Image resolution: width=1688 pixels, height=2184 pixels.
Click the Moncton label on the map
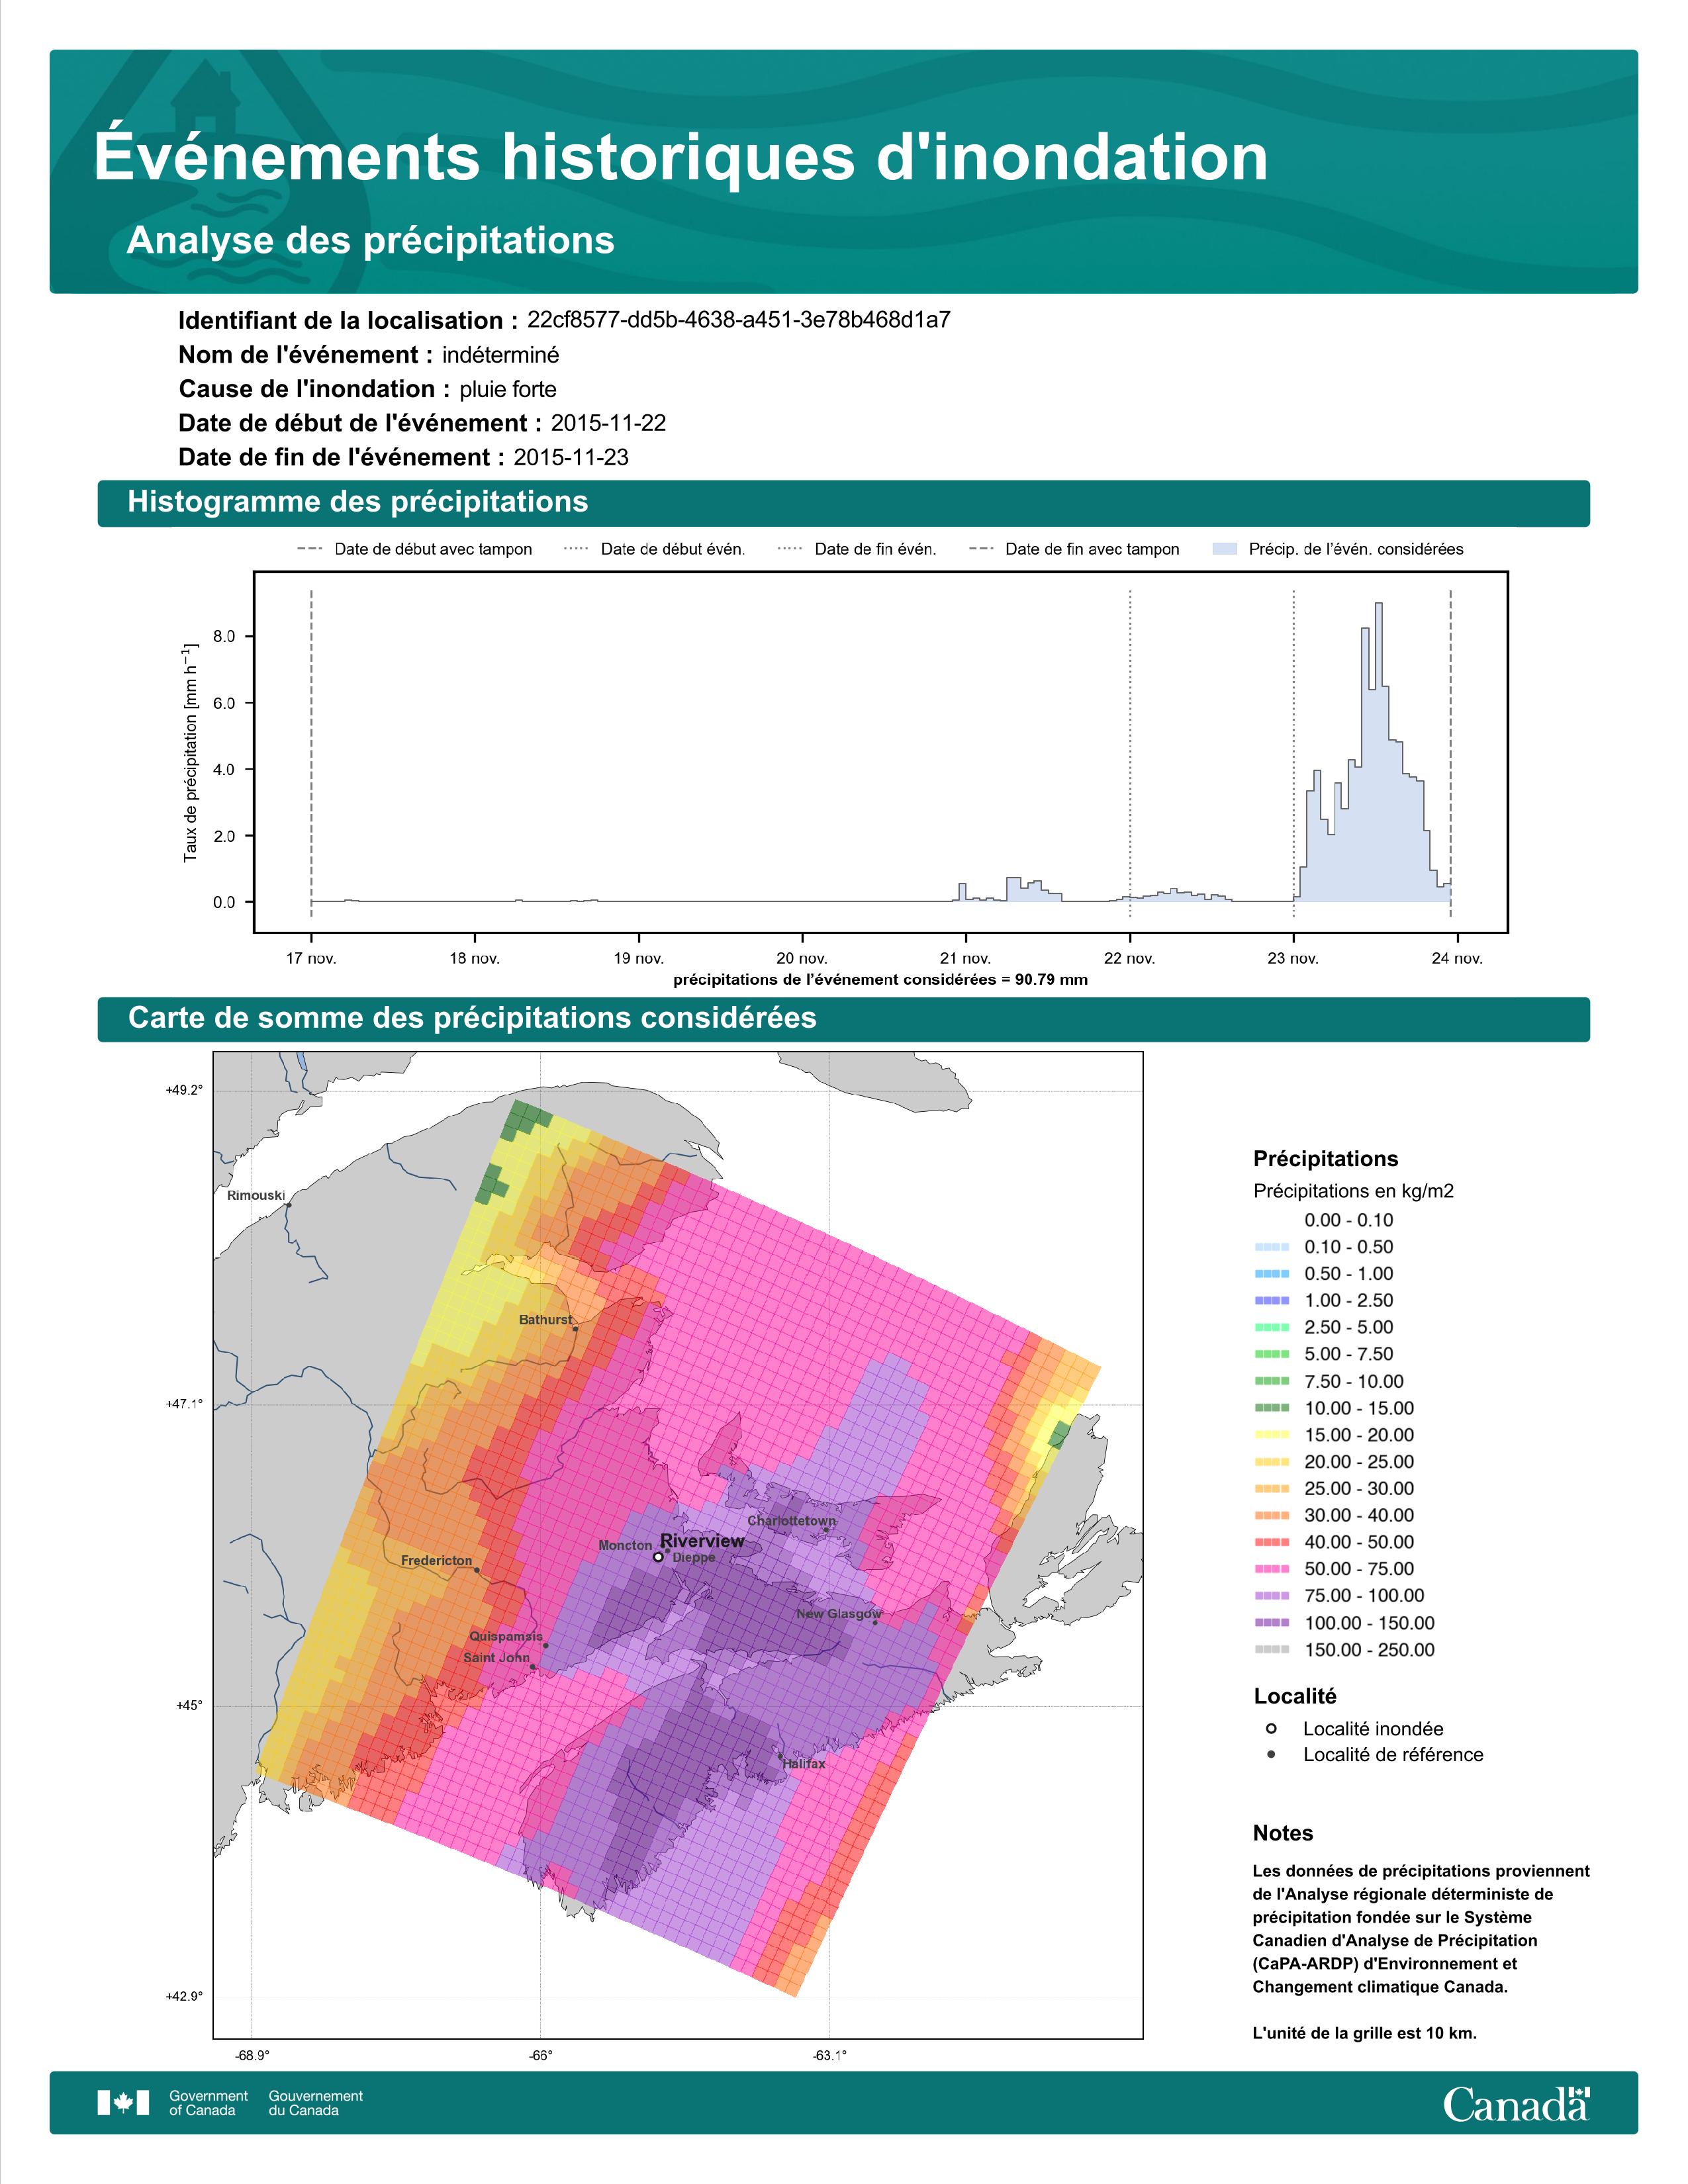625,1545
